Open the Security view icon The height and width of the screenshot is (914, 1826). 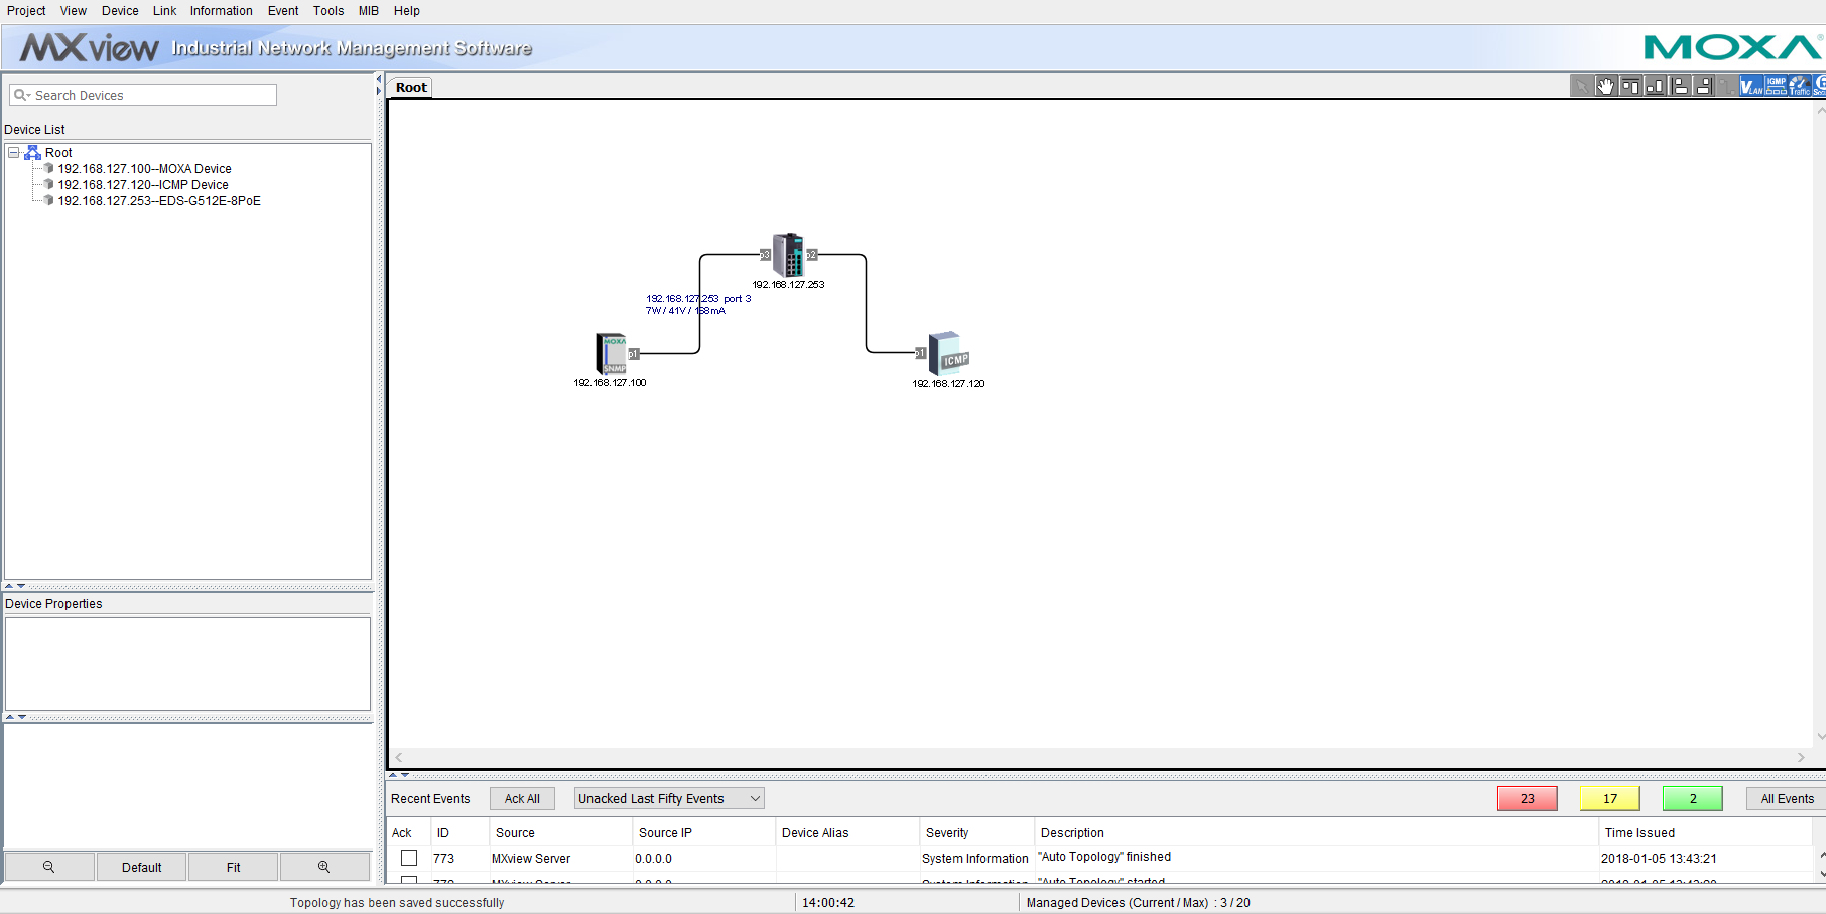pyautogui.click(x=1820, y=86)
